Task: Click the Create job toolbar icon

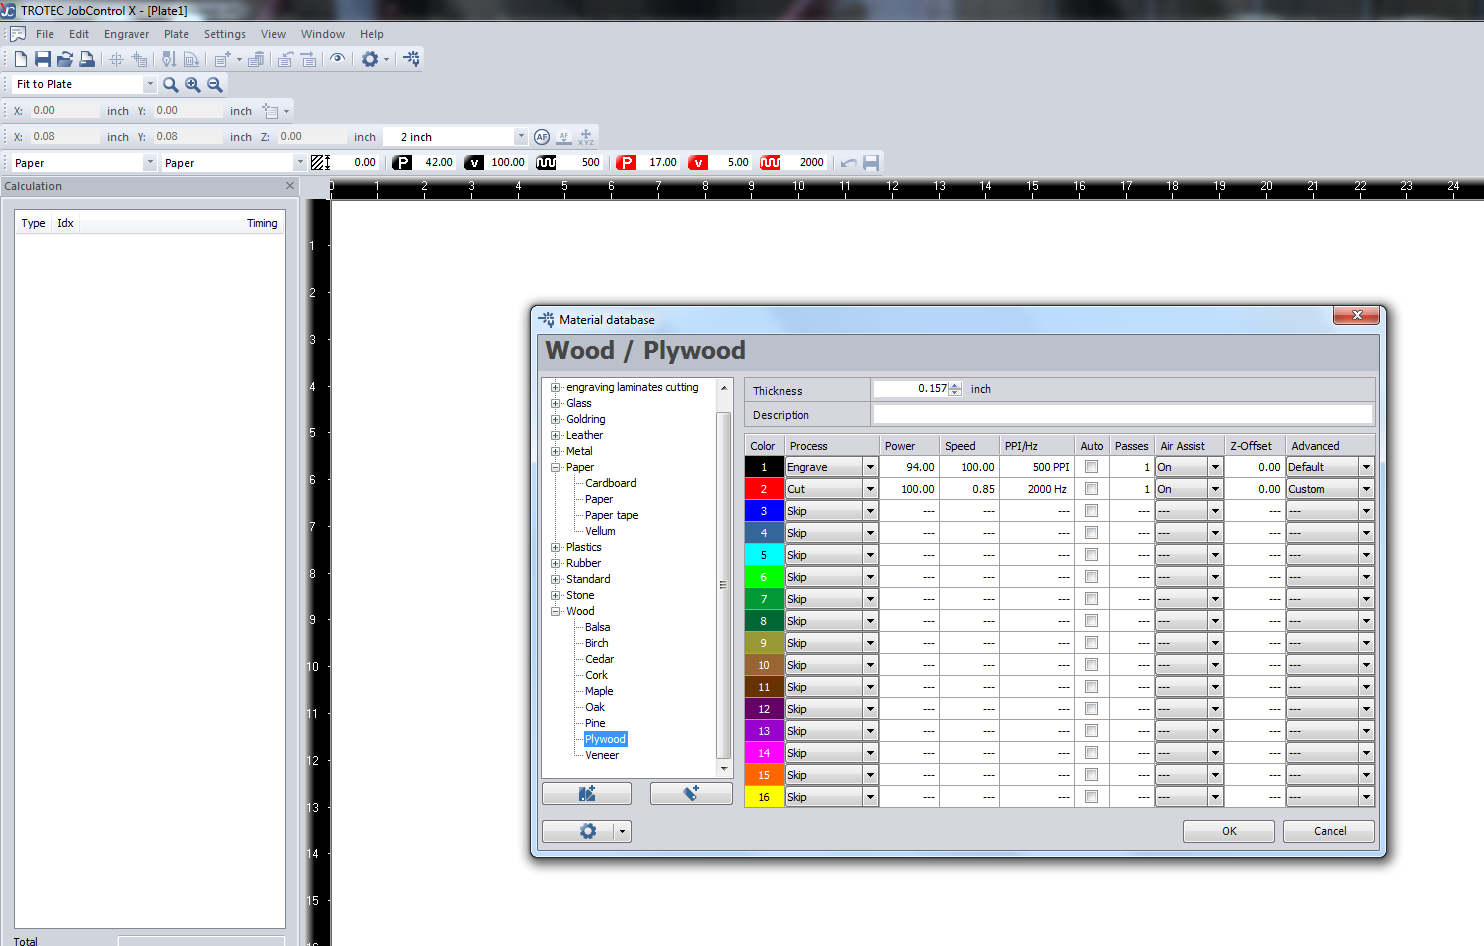Action: 222,59
